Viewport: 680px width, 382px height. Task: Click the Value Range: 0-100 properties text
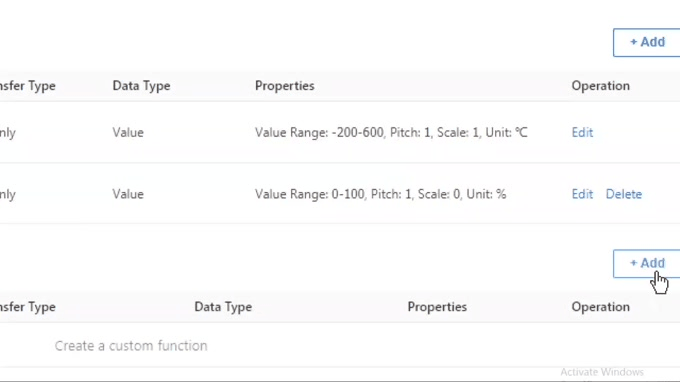pos(380,194)
